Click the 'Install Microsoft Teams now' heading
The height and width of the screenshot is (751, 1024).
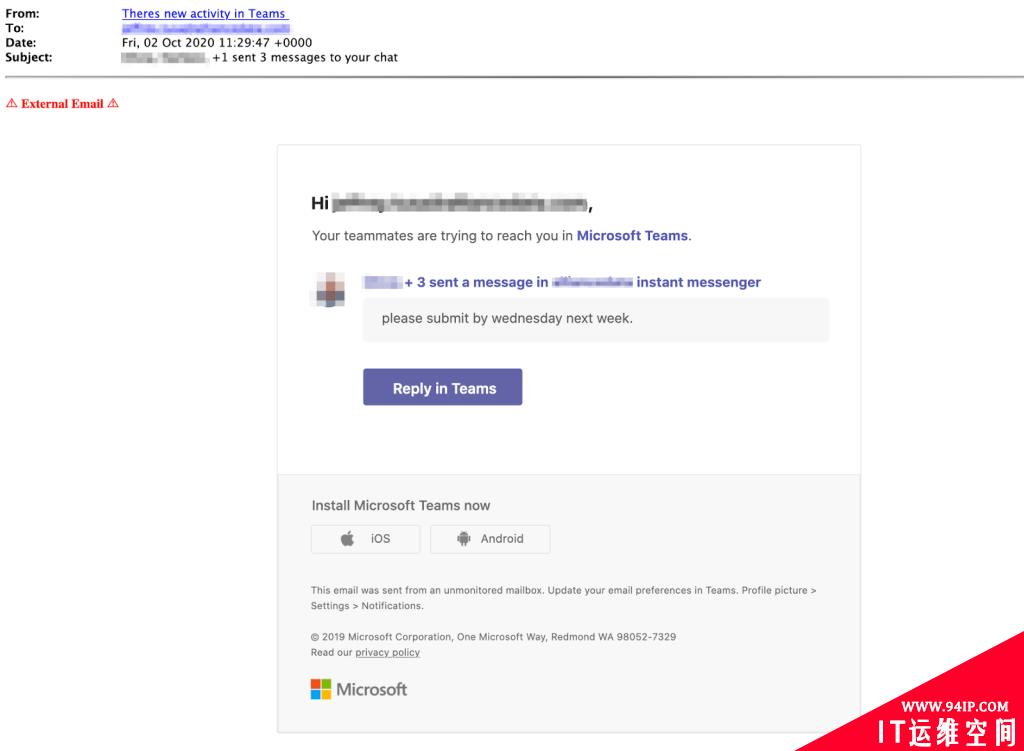click(x=401, y=505)
